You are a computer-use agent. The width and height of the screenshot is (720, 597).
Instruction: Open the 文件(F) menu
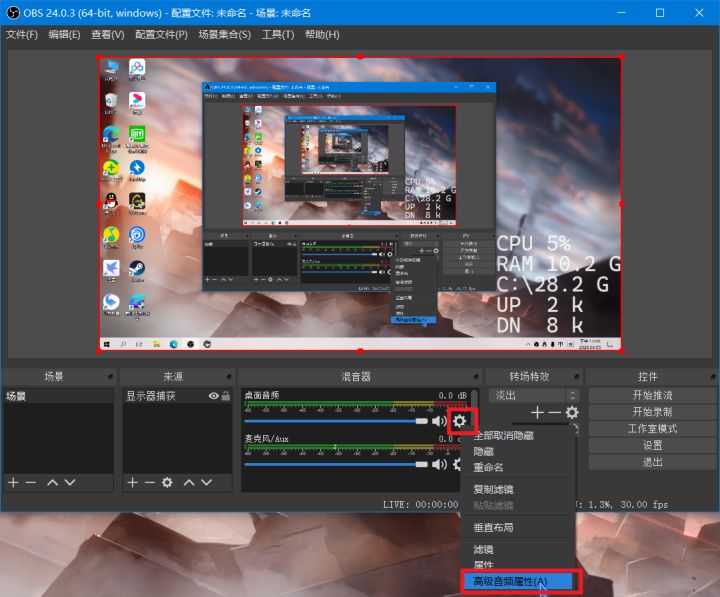[22, 35]
